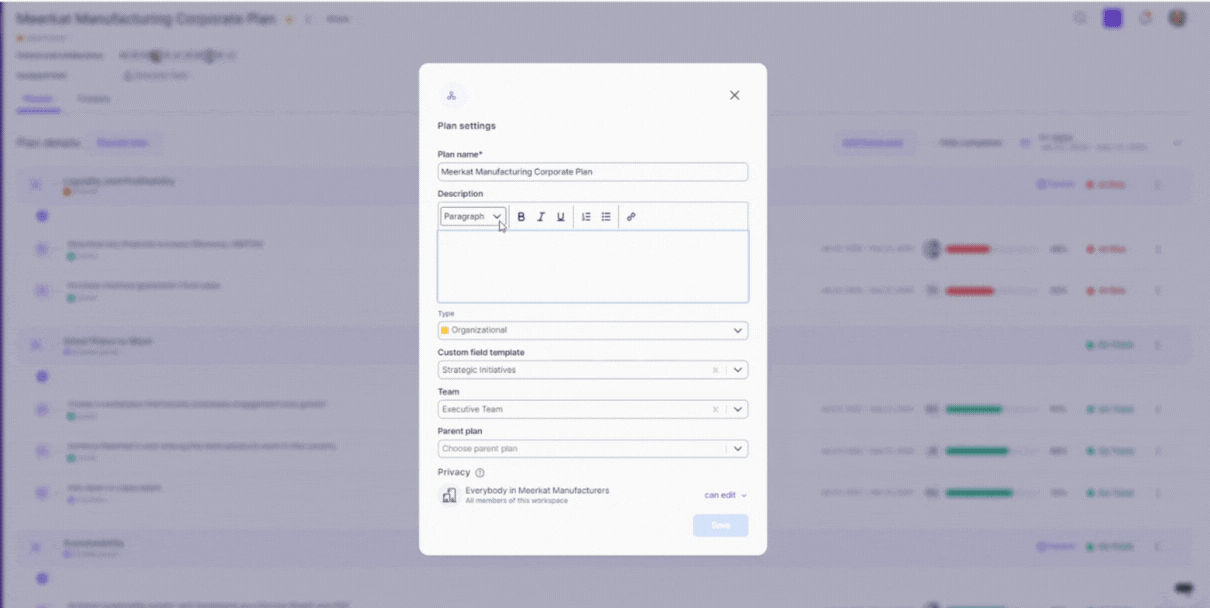Insert a link in the Description

point(631,217)
